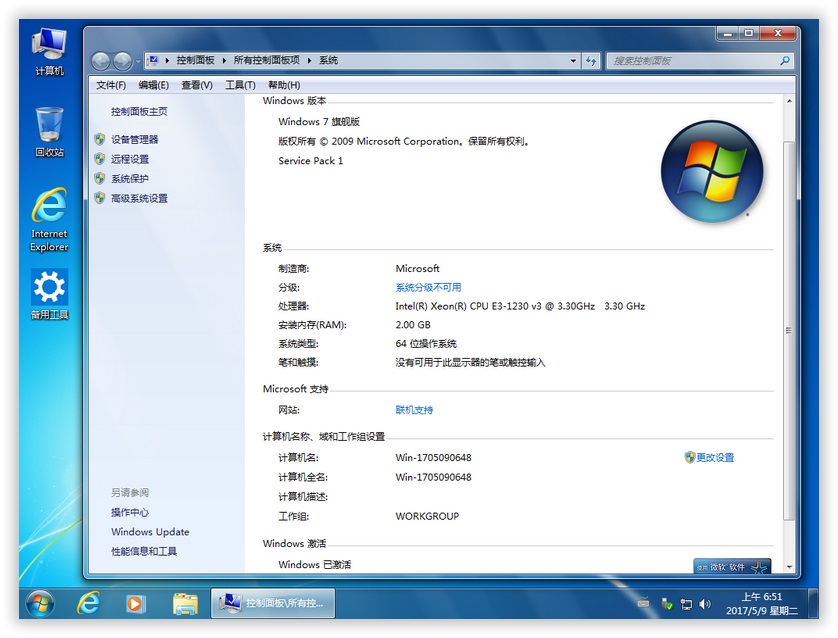Click 控制面板 in the breadcrumb
The image size is (838, 638).
pyautogui.click(x=196, y=60)
